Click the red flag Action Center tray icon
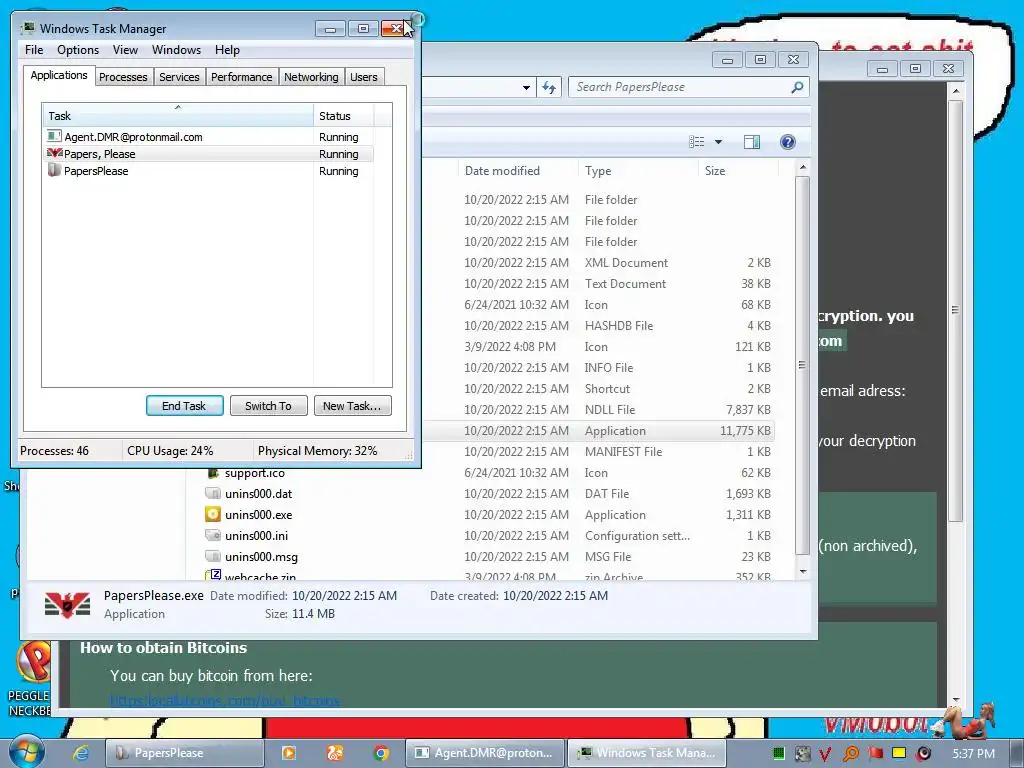Screen dimensions: 1024x768 pyautogui.click(x=875, y=754)
